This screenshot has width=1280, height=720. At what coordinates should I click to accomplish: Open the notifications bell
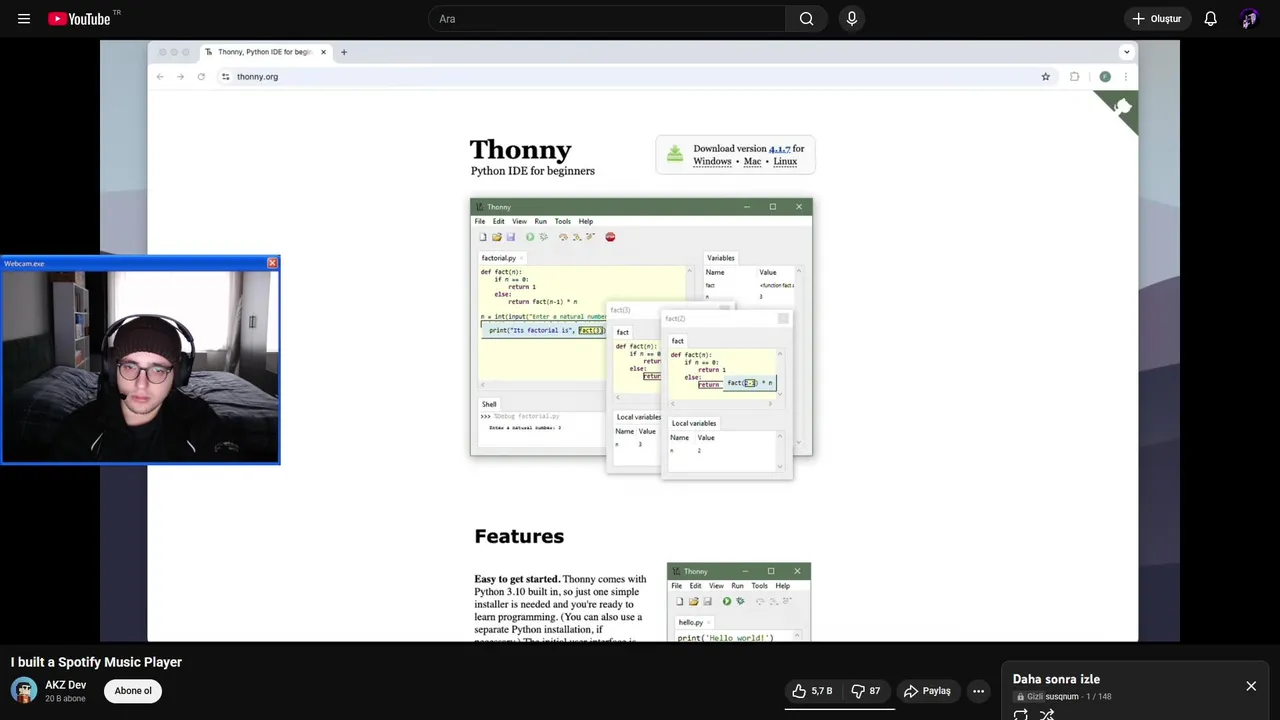[x=1210, y=19]
